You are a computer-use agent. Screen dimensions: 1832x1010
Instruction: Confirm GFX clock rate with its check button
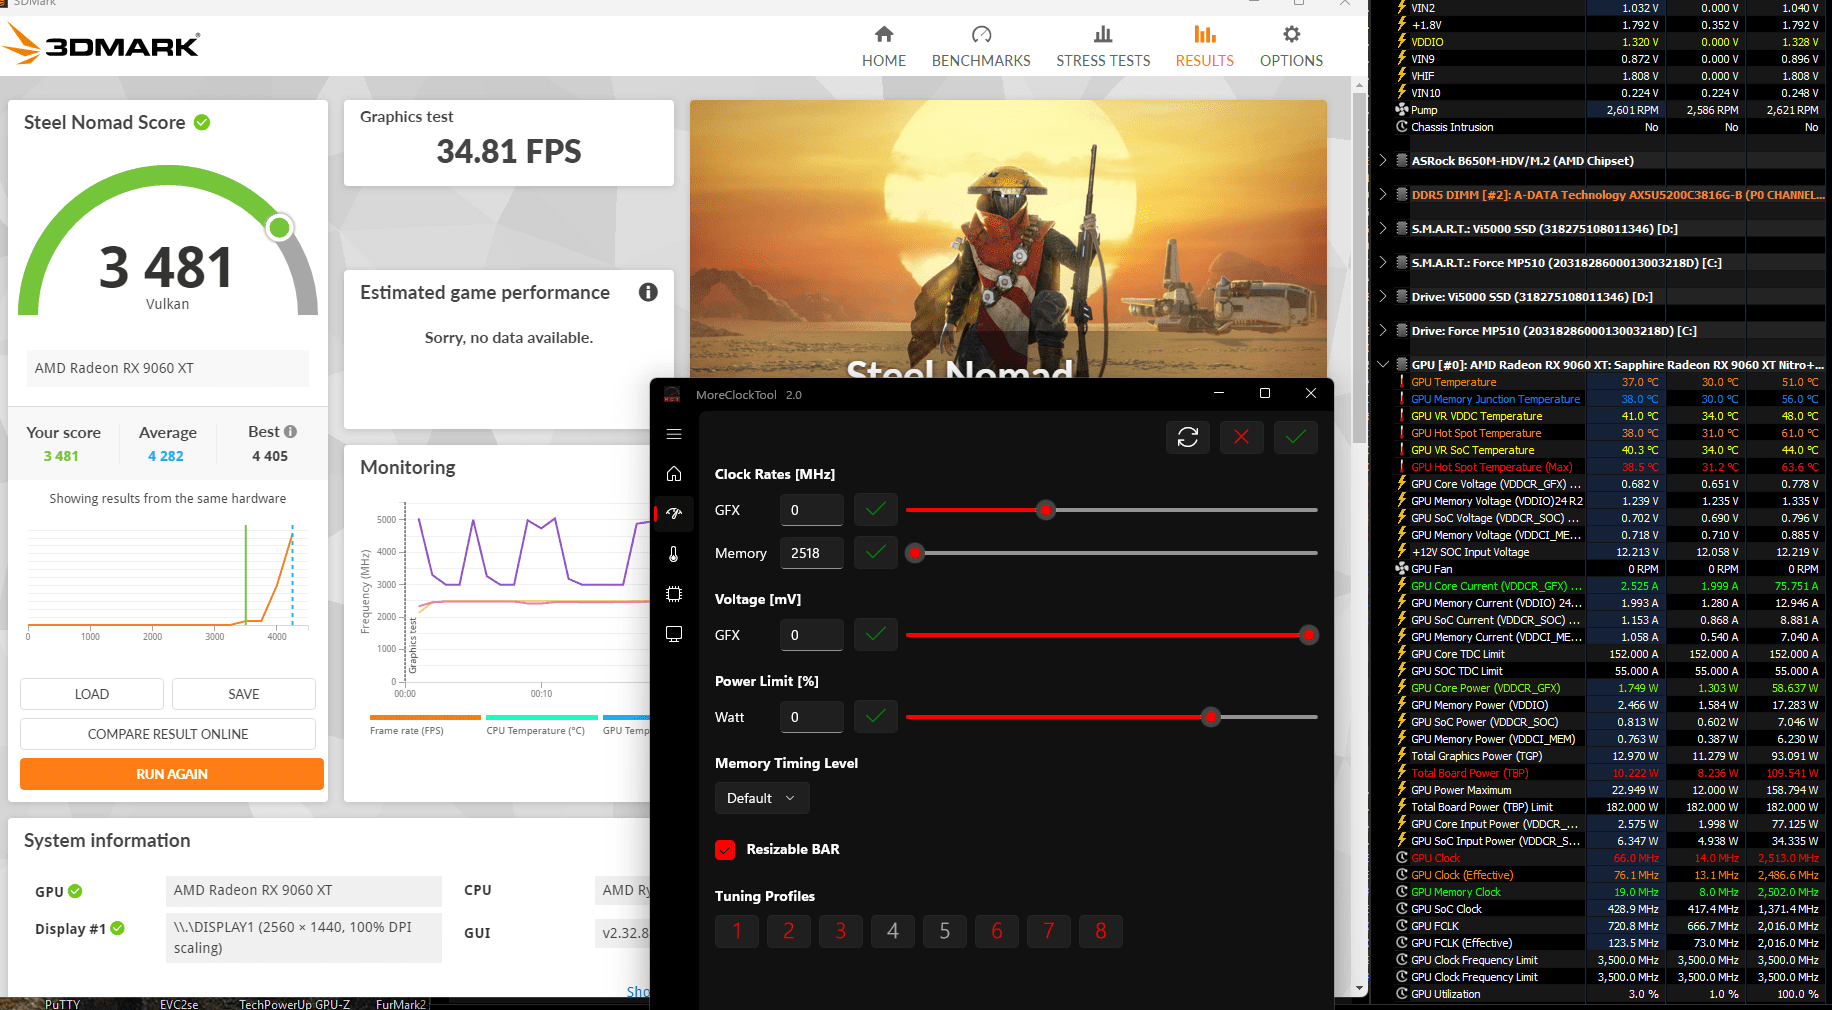[x=876, y=510]
